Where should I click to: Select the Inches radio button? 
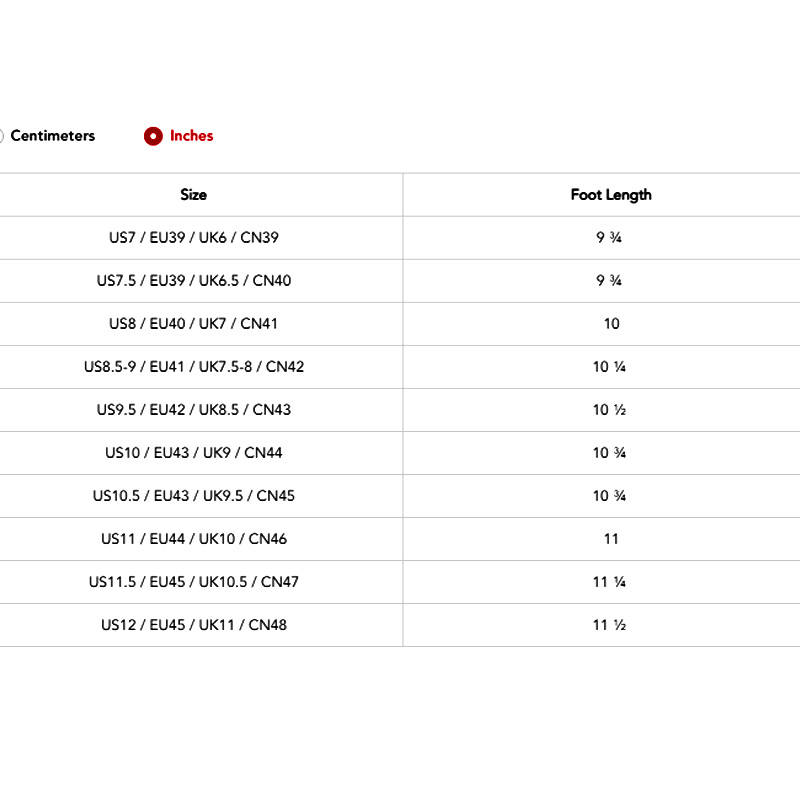point(153,136)
